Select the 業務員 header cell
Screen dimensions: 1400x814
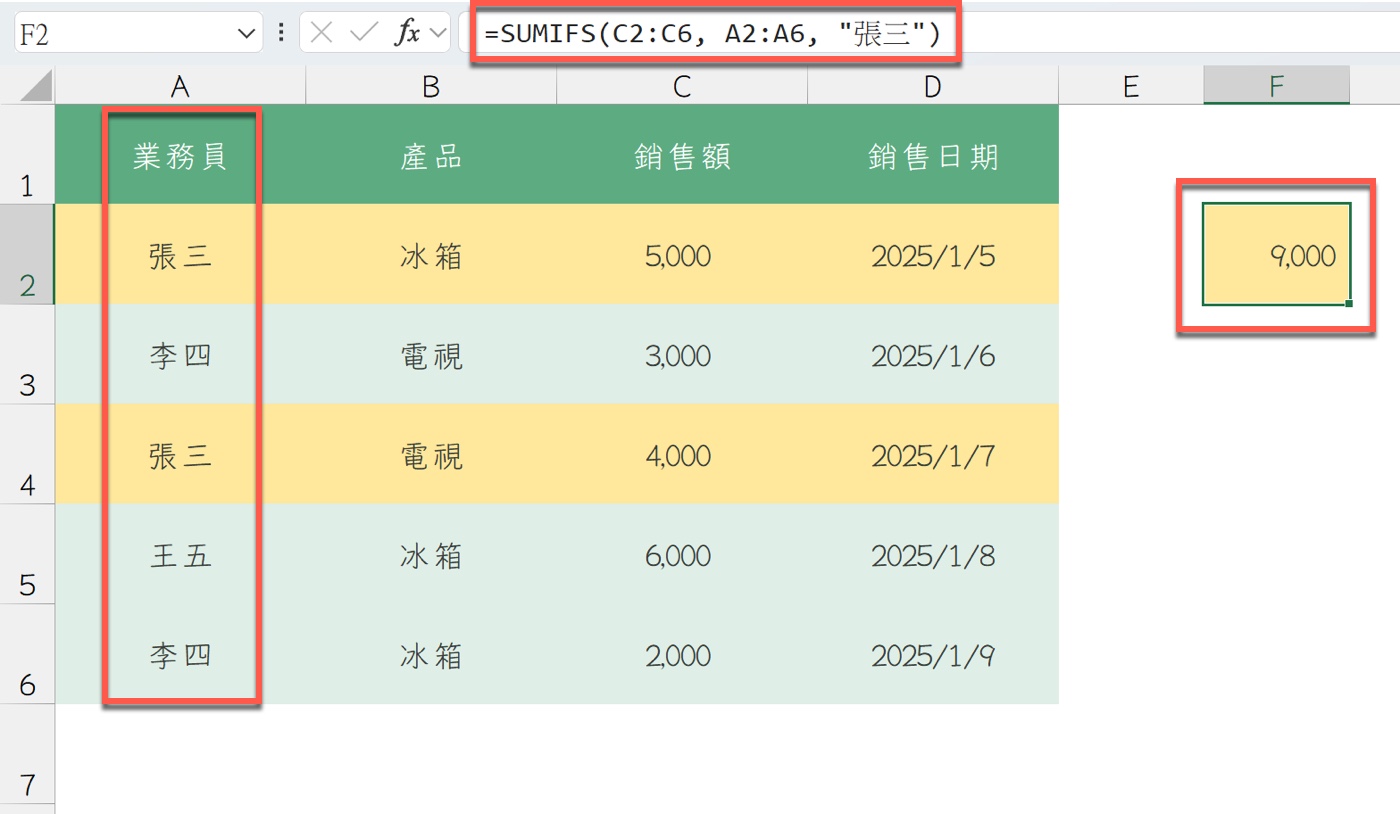point(180,155)
